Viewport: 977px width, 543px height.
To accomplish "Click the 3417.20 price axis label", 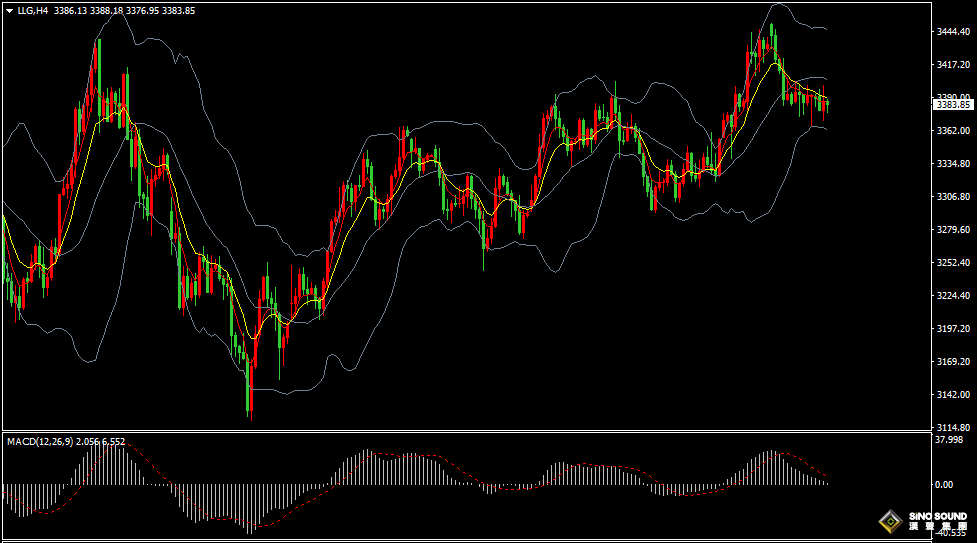I will point(954,65).
